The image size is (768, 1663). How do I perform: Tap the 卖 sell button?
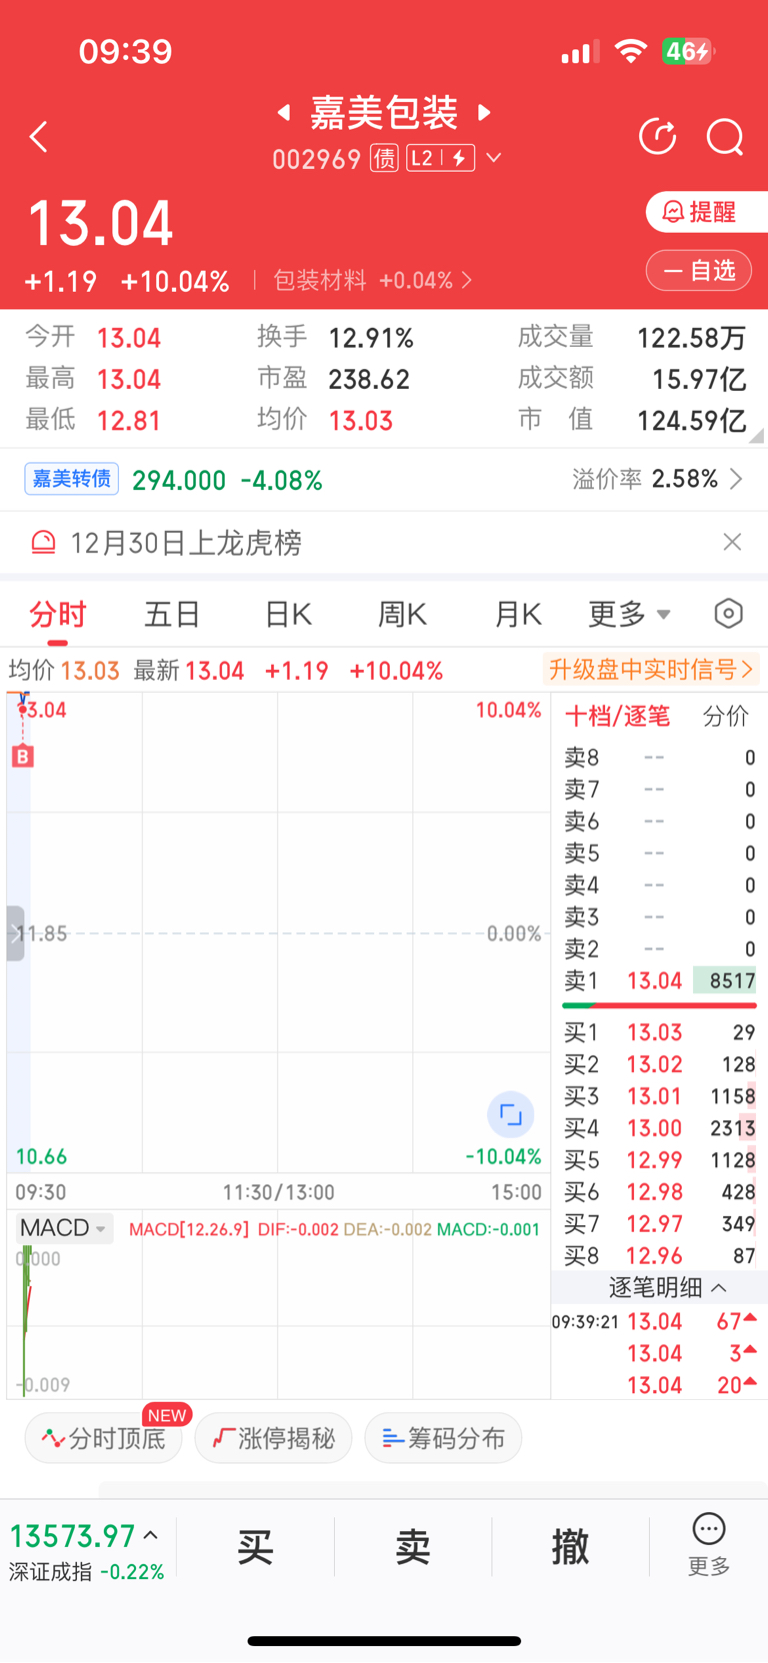(413, 1547)
